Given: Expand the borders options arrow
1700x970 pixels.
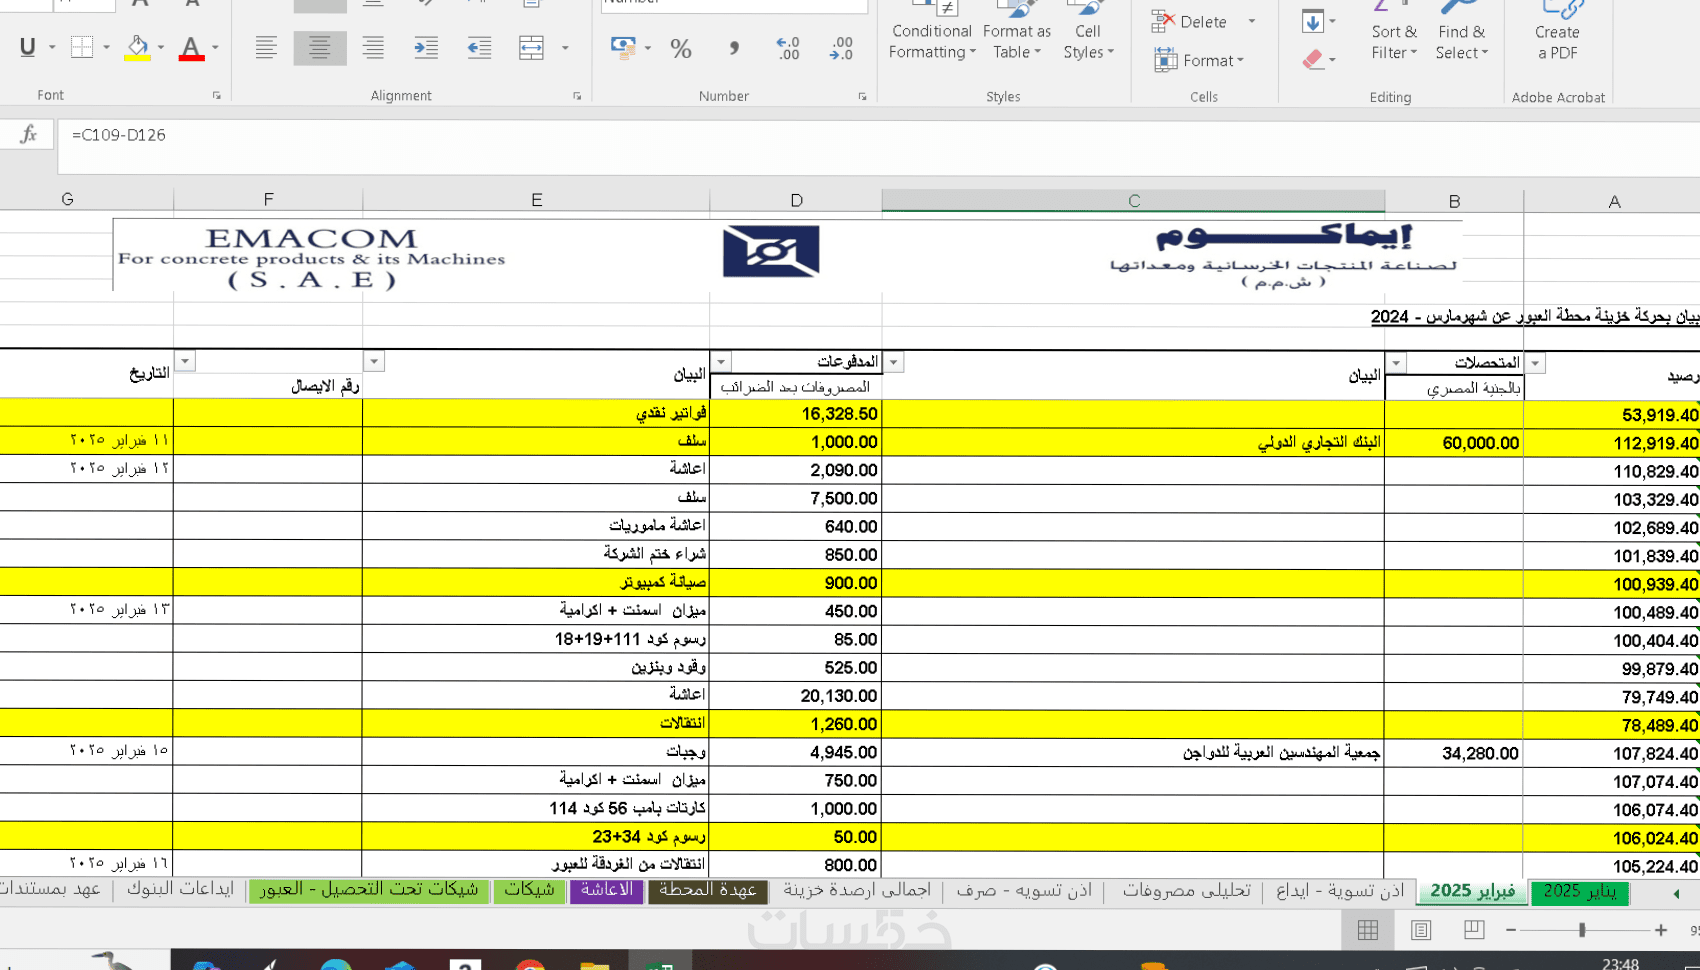Looking at the screenshot, I should tap(106, 47).
